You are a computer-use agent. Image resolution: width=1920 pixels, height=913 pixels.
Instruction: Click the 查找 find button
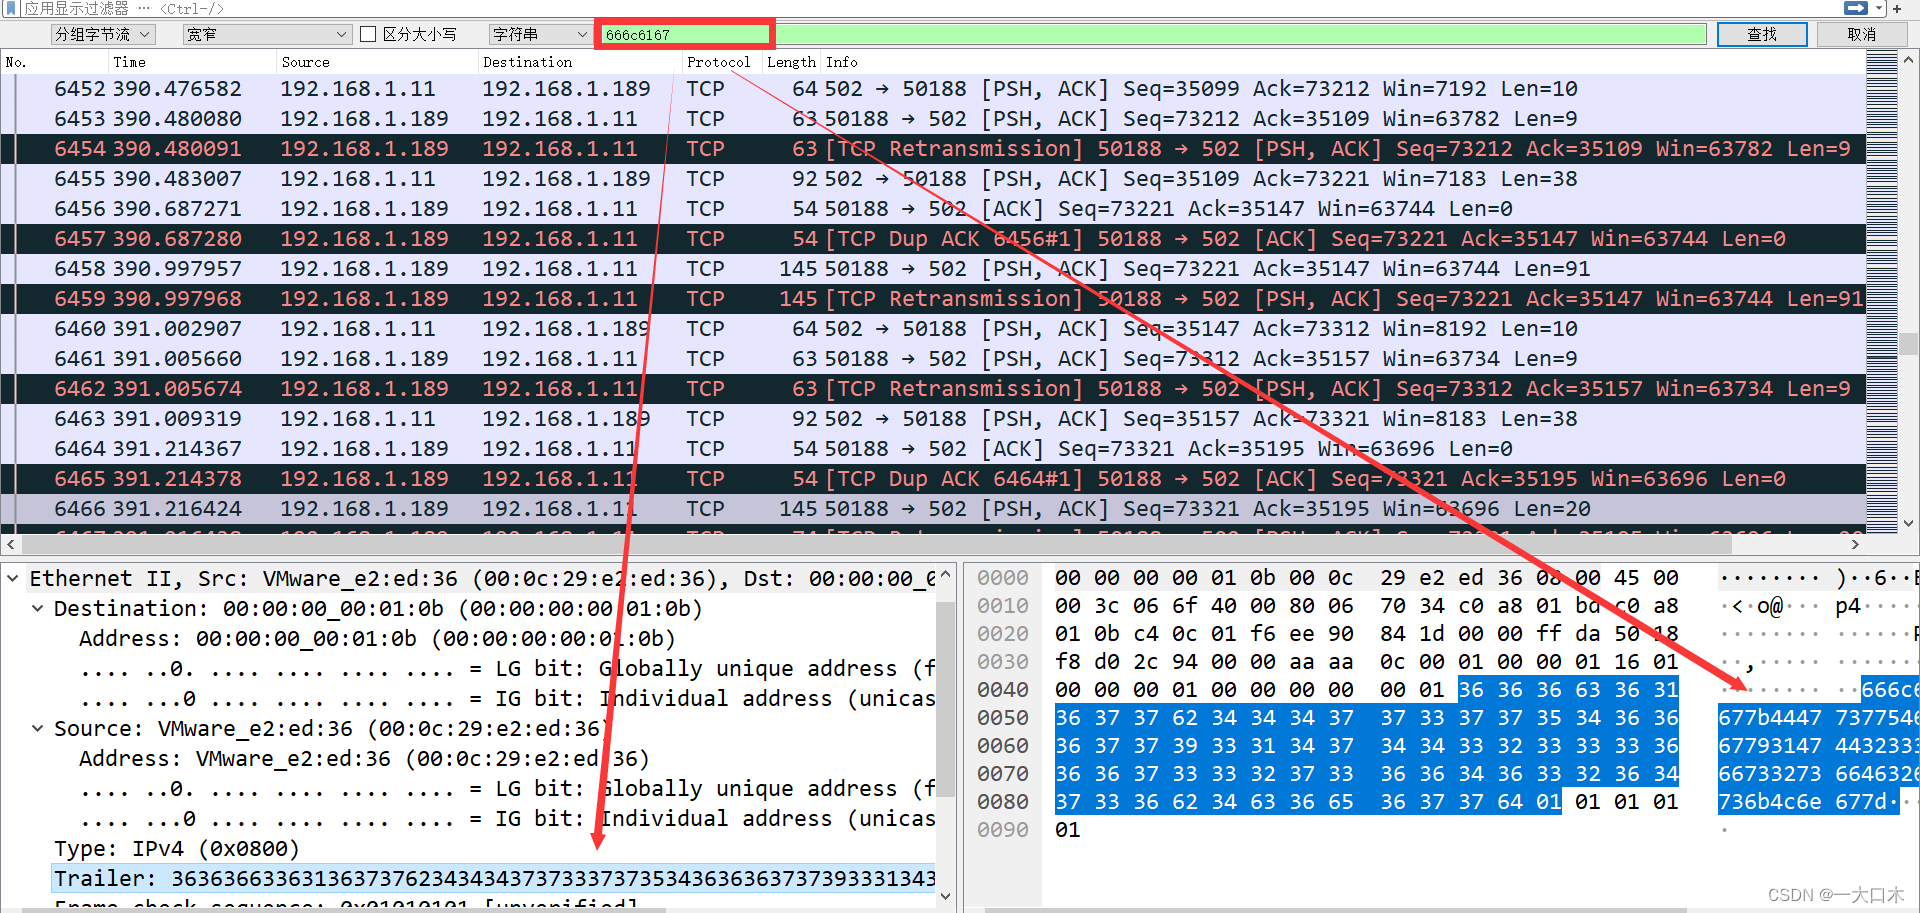pos(1762,33)
